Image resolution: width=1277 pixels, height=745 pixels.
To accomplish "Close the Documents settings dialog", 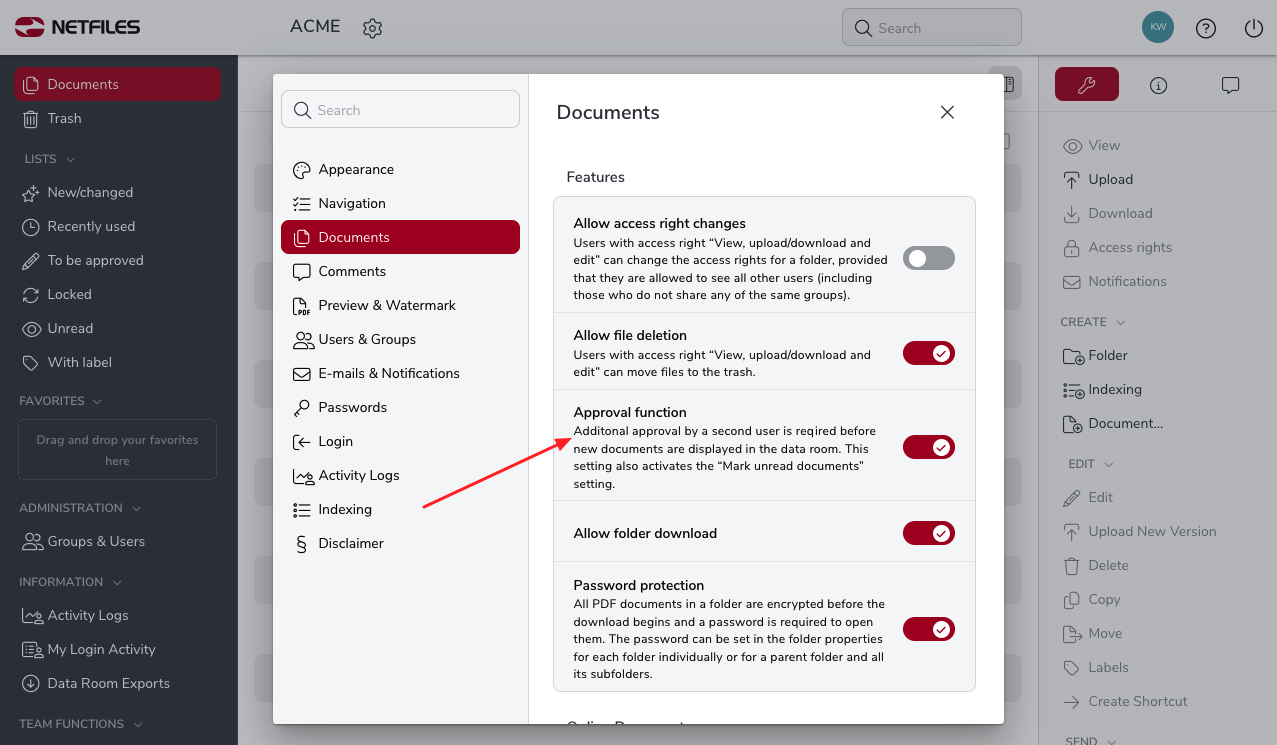I will [x=947, y=112].
